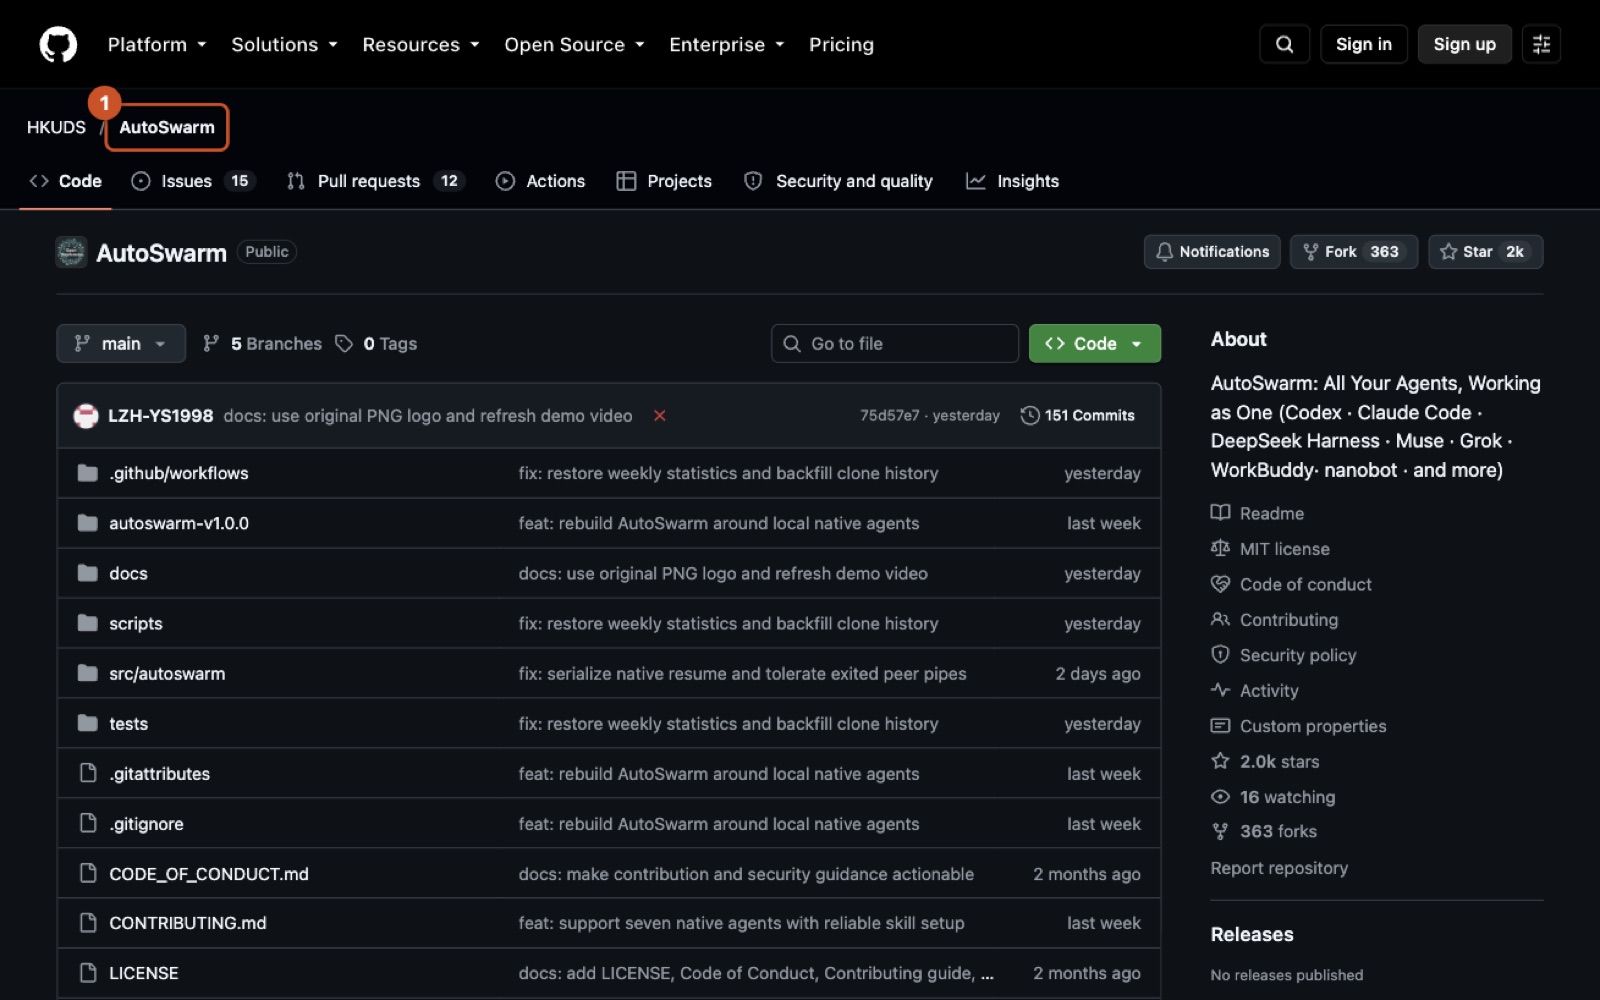
Task: Click the AutoSwarm repository avatar image
Action: 71,252
